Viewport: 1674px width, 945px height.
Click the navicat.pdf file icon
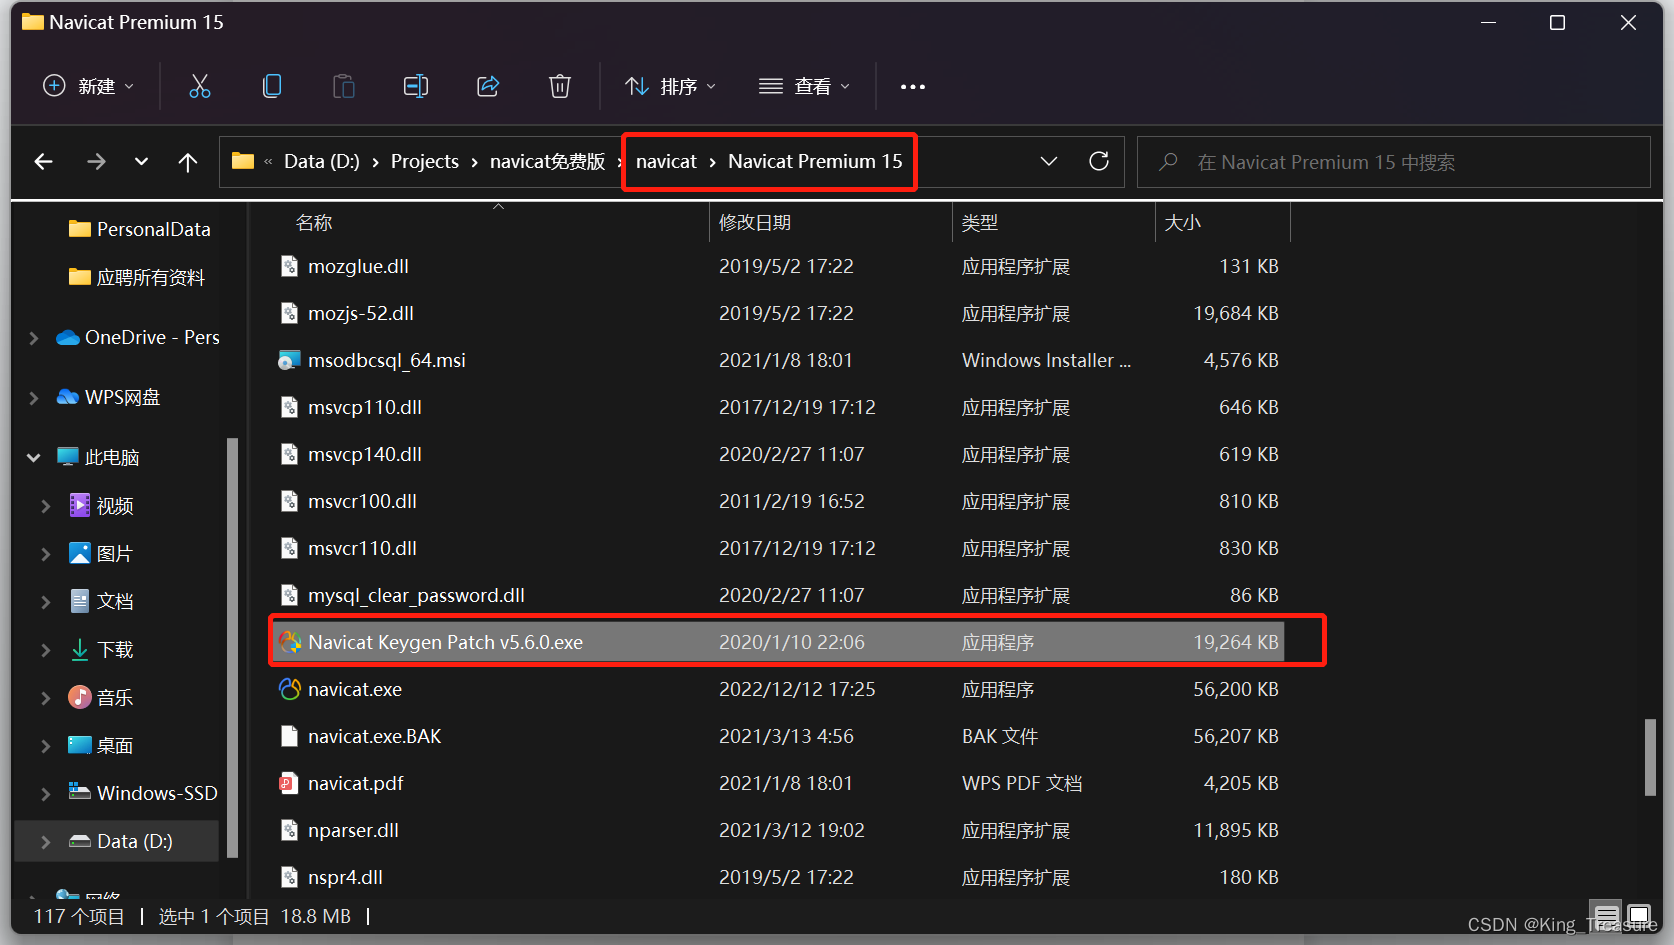[289, 783]
